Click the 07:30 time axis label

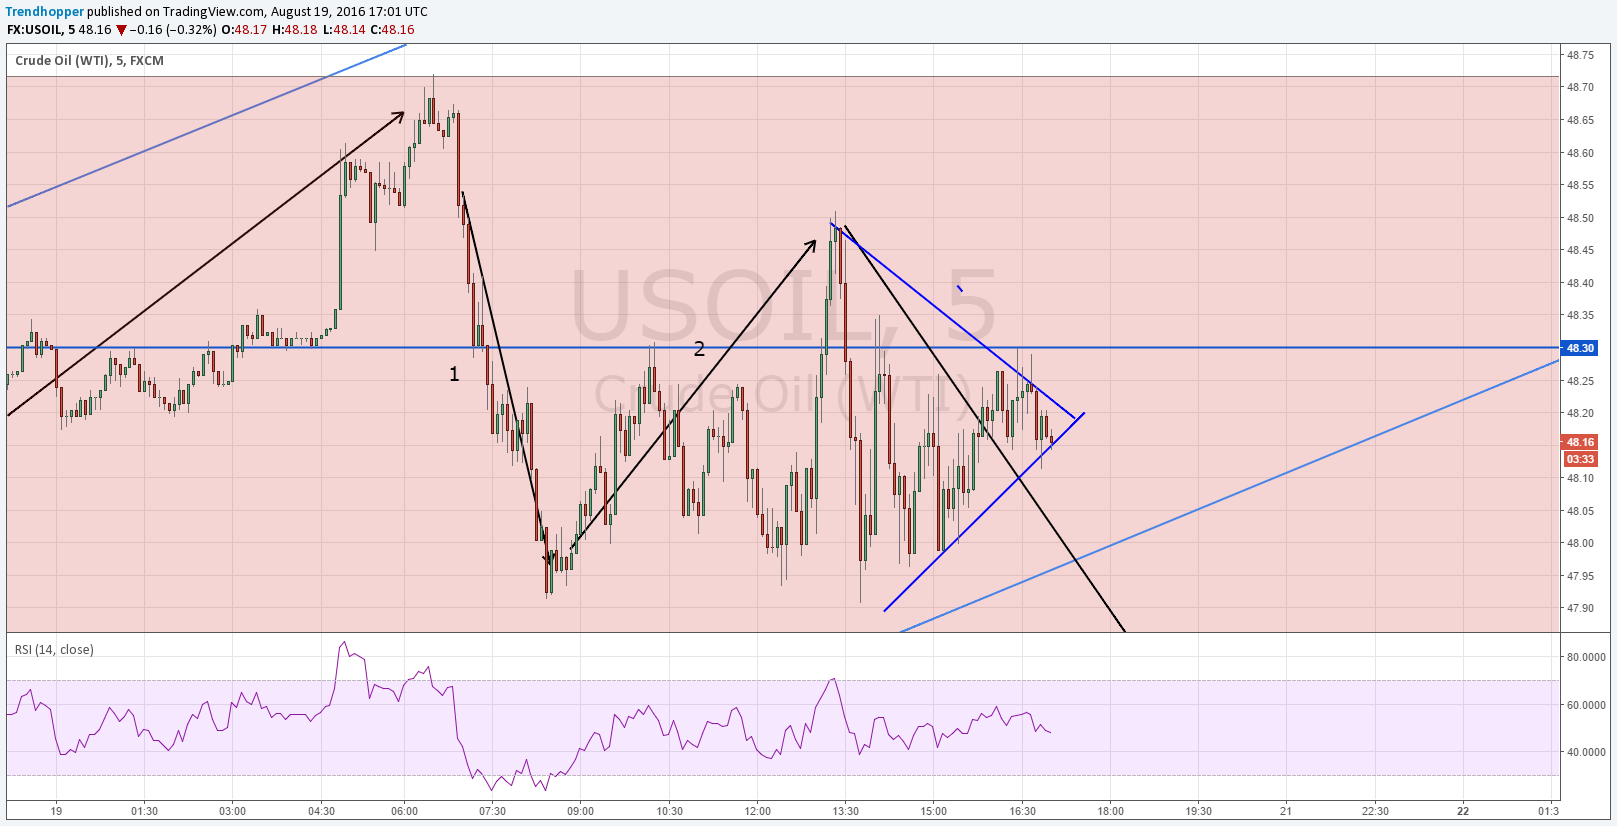click(492, 811)
